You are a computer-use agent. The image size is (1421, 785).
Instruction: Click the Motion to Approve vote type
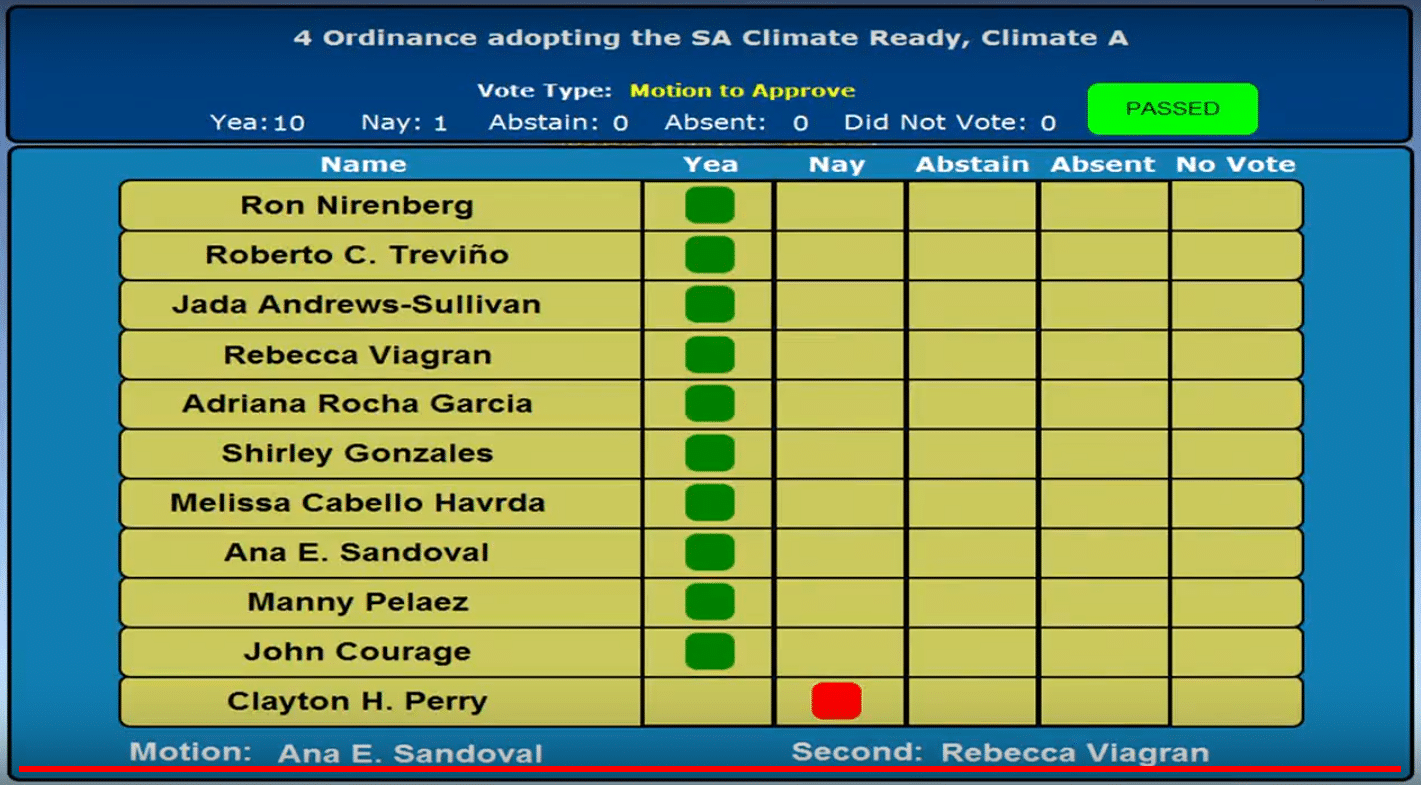click(742, 91)
